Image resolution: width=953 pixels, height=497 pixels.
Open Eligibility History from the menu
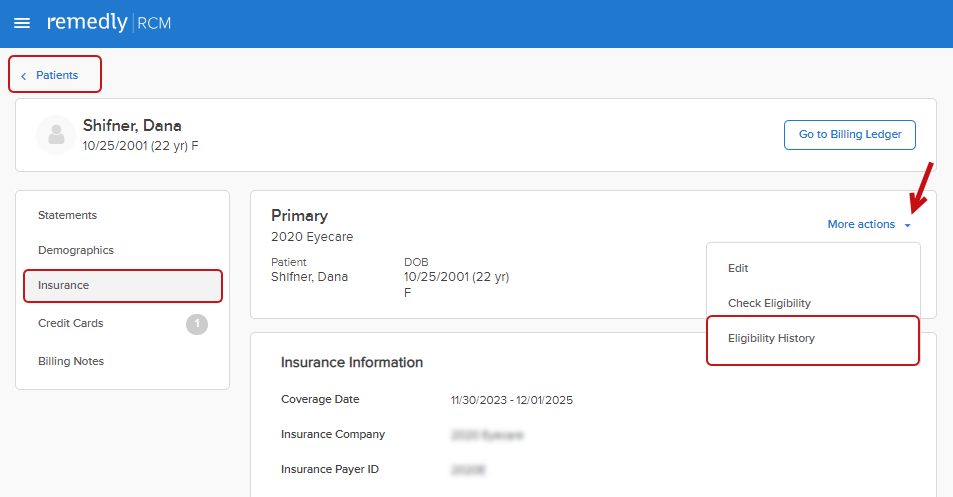coord(771,338)
